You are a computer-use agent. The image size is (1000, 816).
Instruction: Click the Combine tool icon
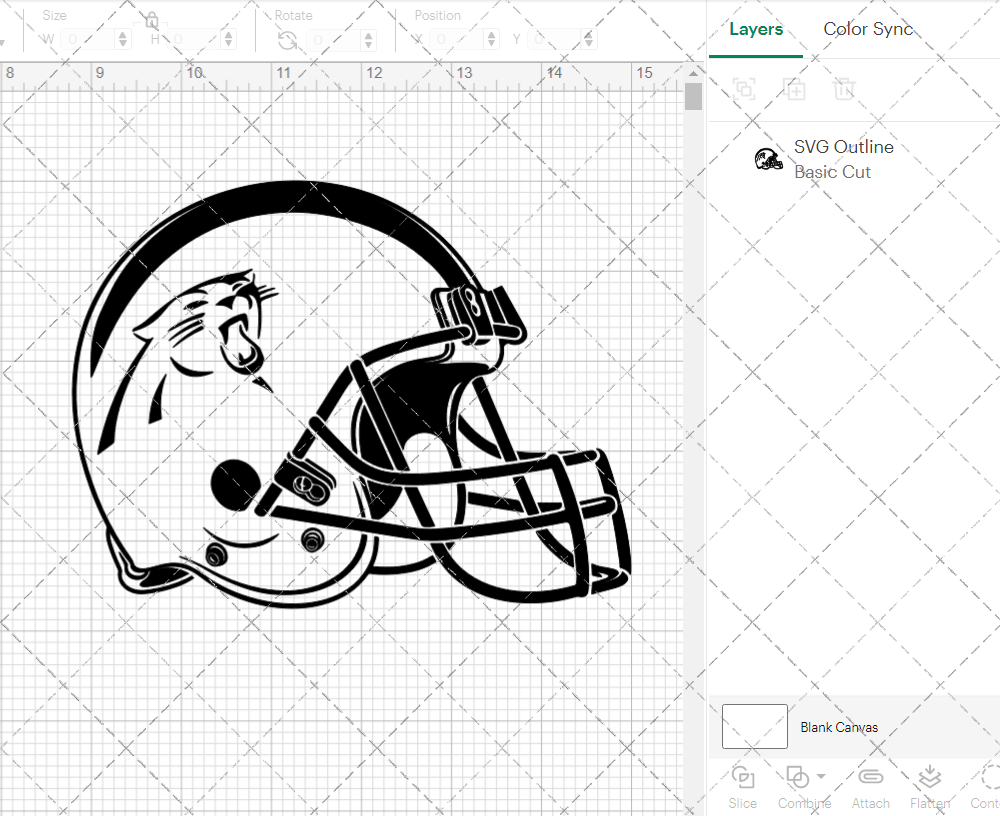tap(797, 777)
